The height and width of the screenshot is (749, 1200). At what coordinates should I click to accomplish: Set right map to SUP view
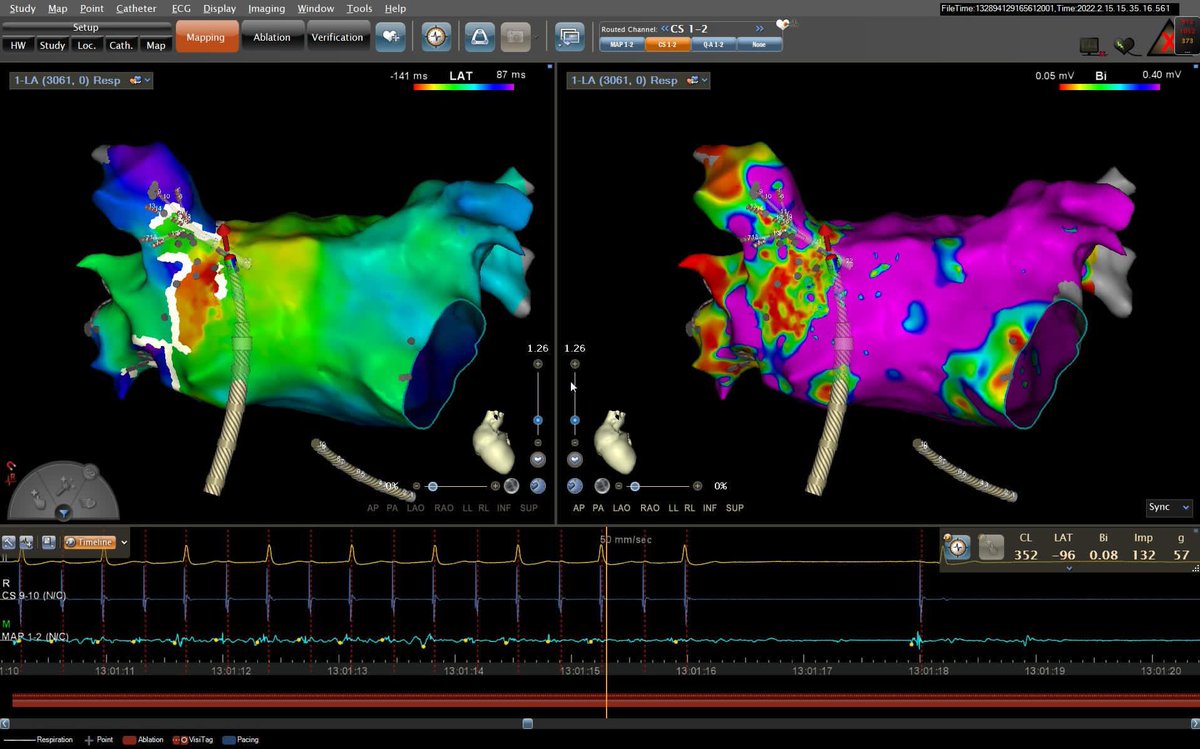(x=735, y=508)
